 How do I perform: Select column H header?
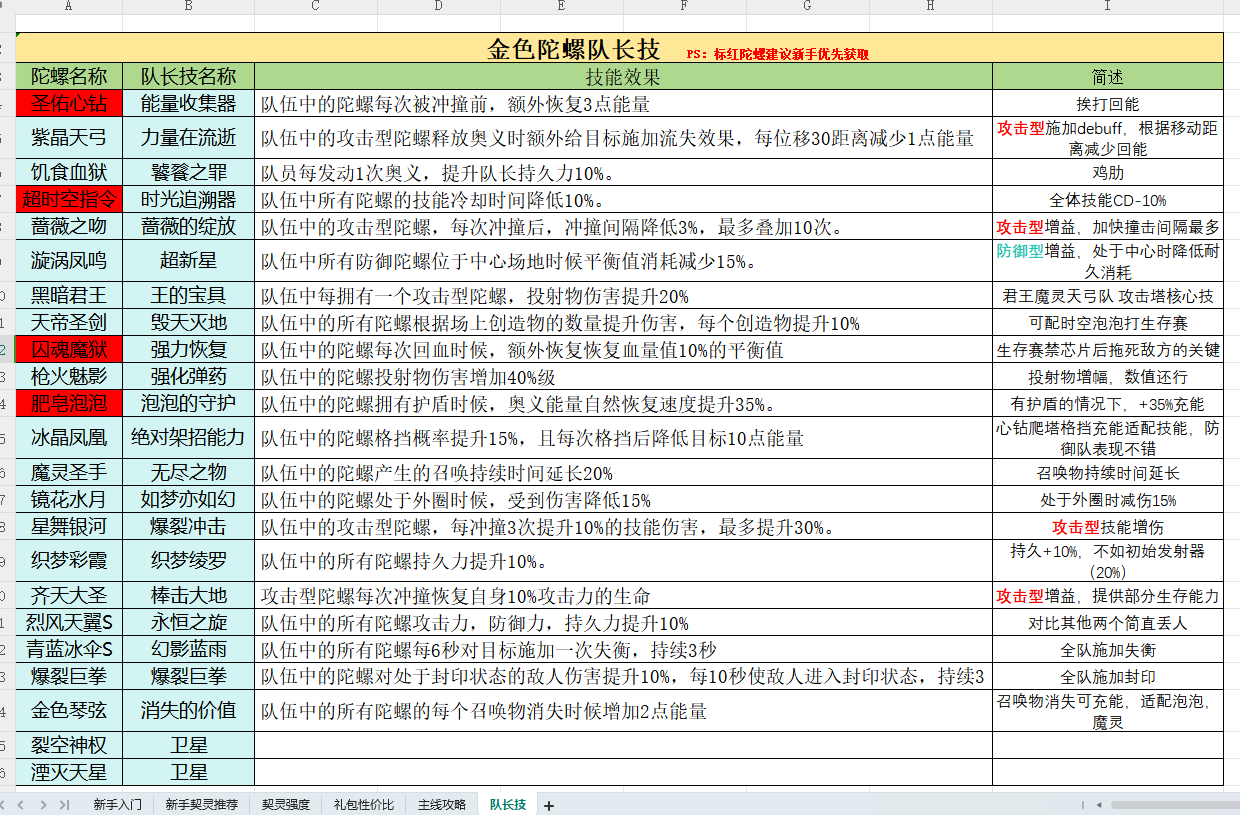tap(931, 7)
